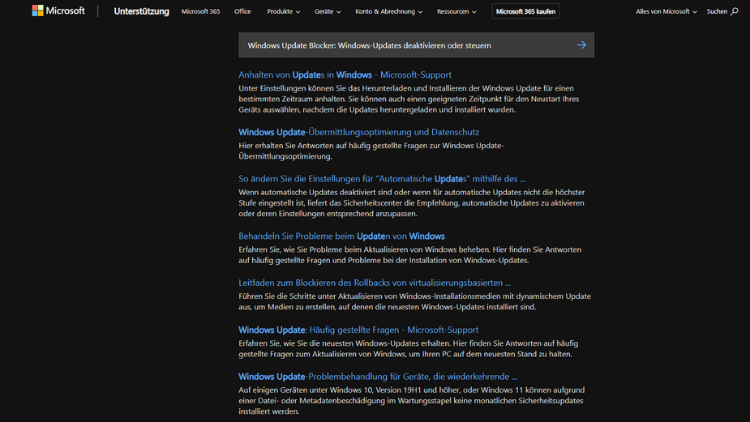Expand Produkte dropdown
This screenshot has height=422, width=750.
283,11
